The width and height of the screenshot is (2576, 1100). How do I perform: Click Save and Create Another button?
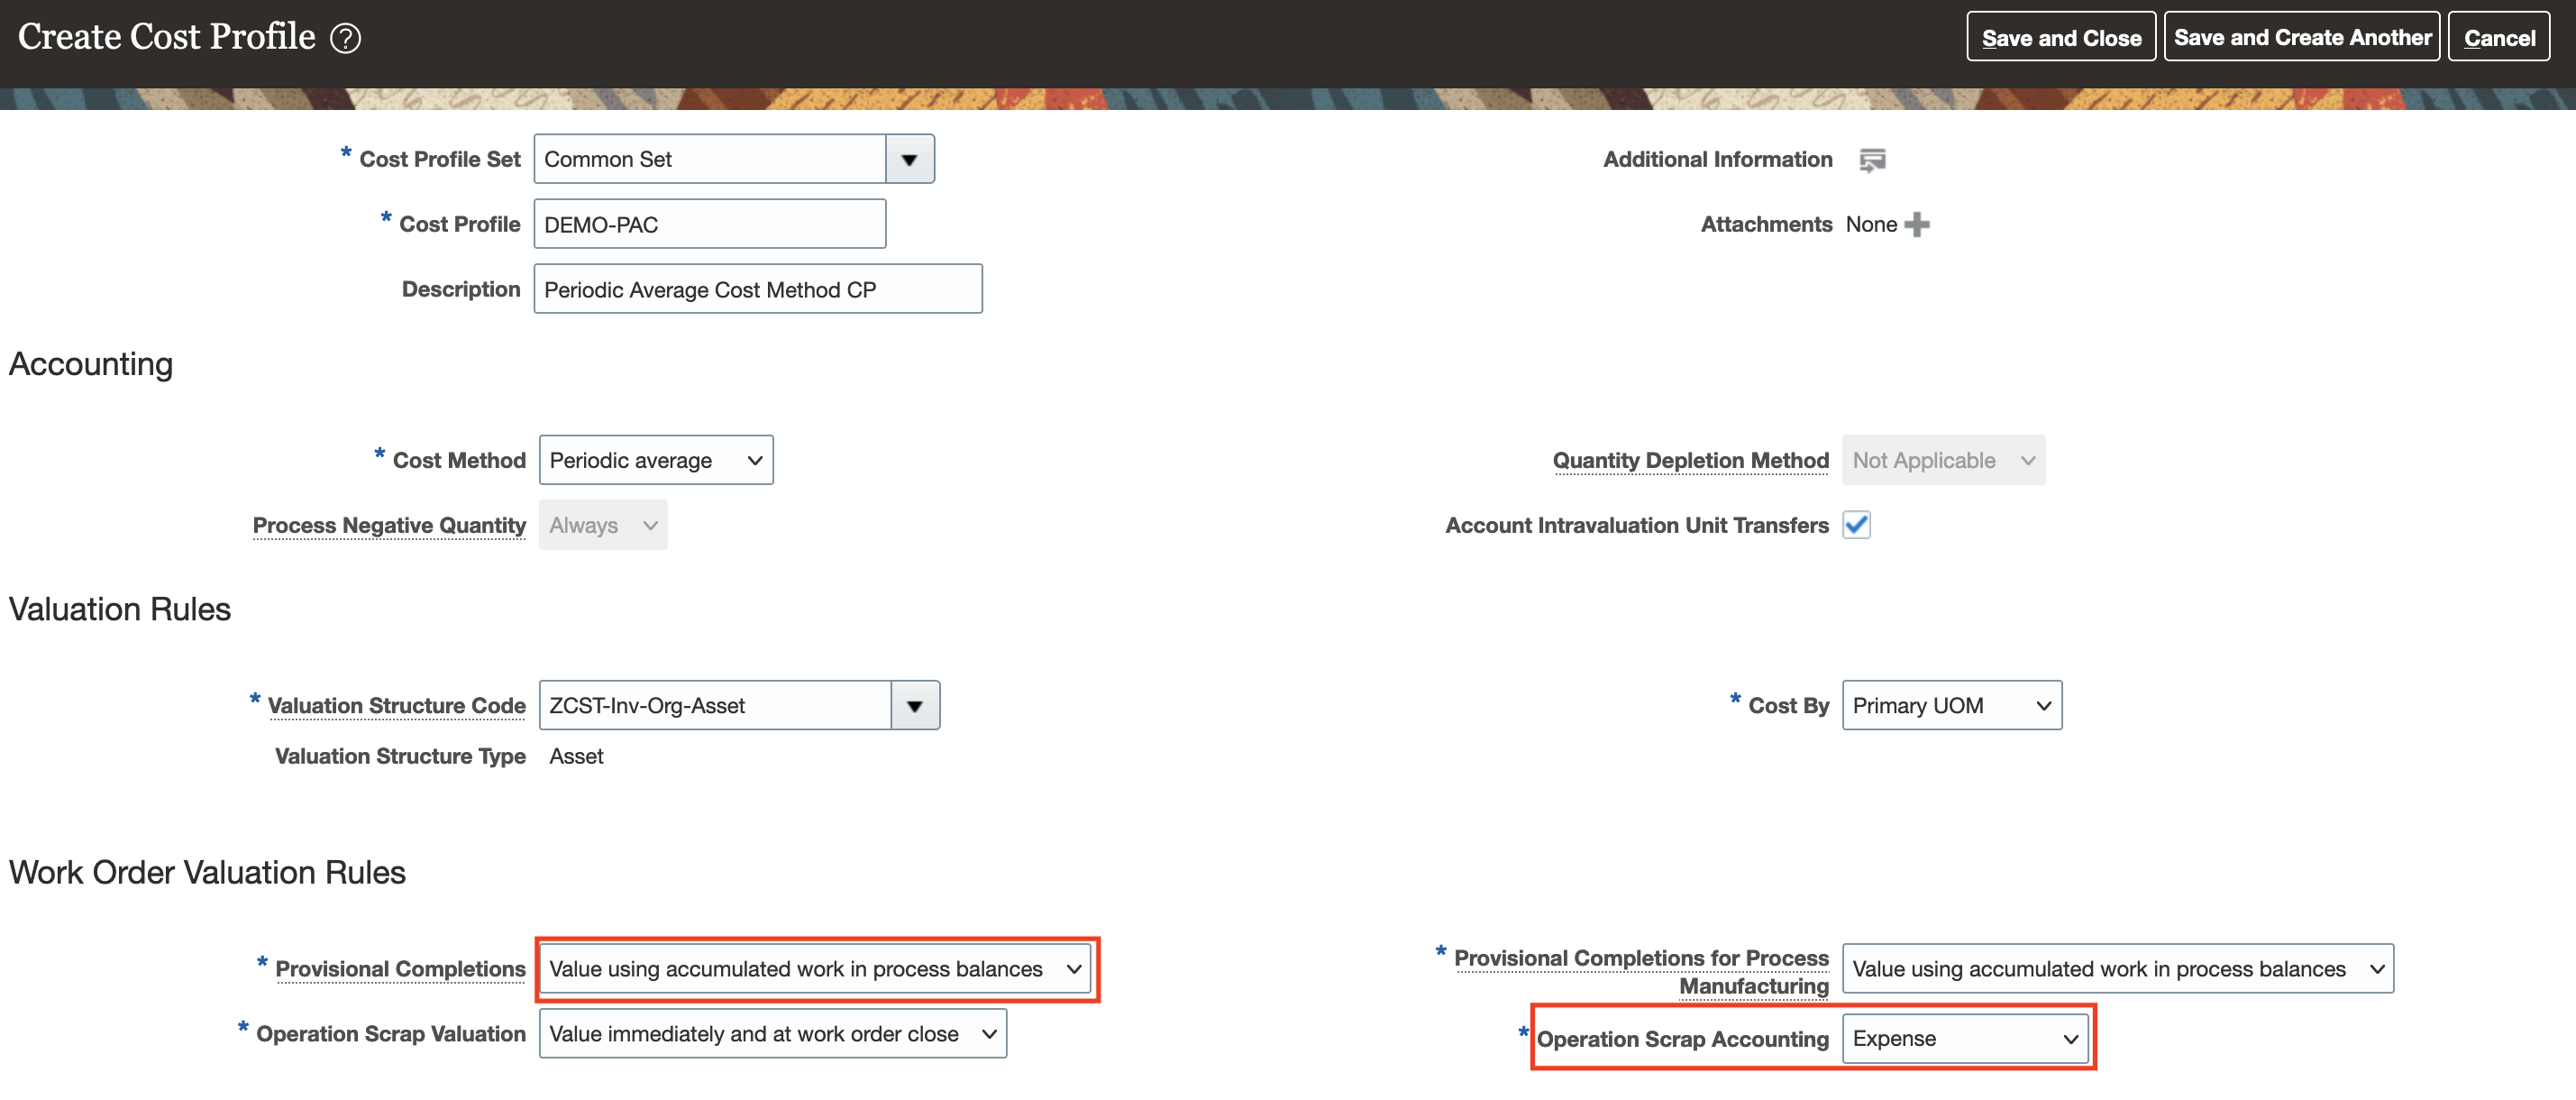pyautogui.click(x=2302, y=37)
